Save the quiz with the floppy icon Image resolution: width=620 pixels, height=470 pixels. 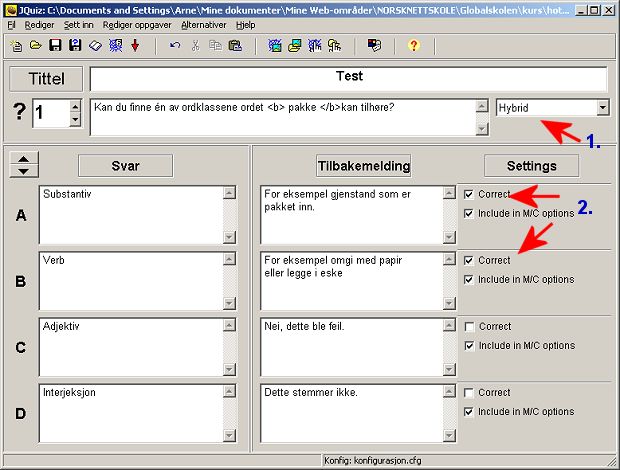tap(55, 46)
